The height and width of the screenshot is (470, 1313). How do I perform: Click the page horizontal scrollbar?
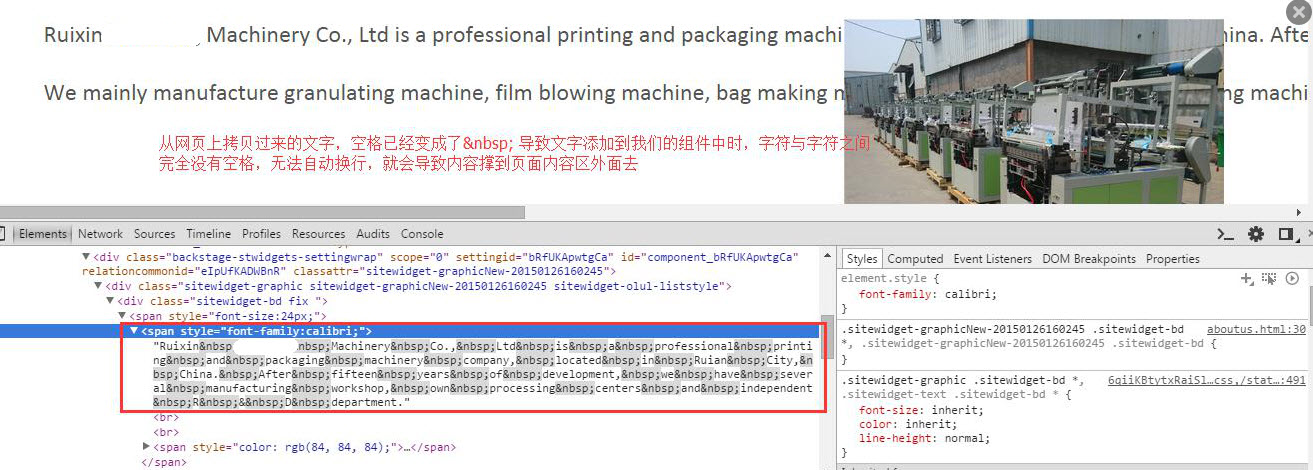click(262, 212)
